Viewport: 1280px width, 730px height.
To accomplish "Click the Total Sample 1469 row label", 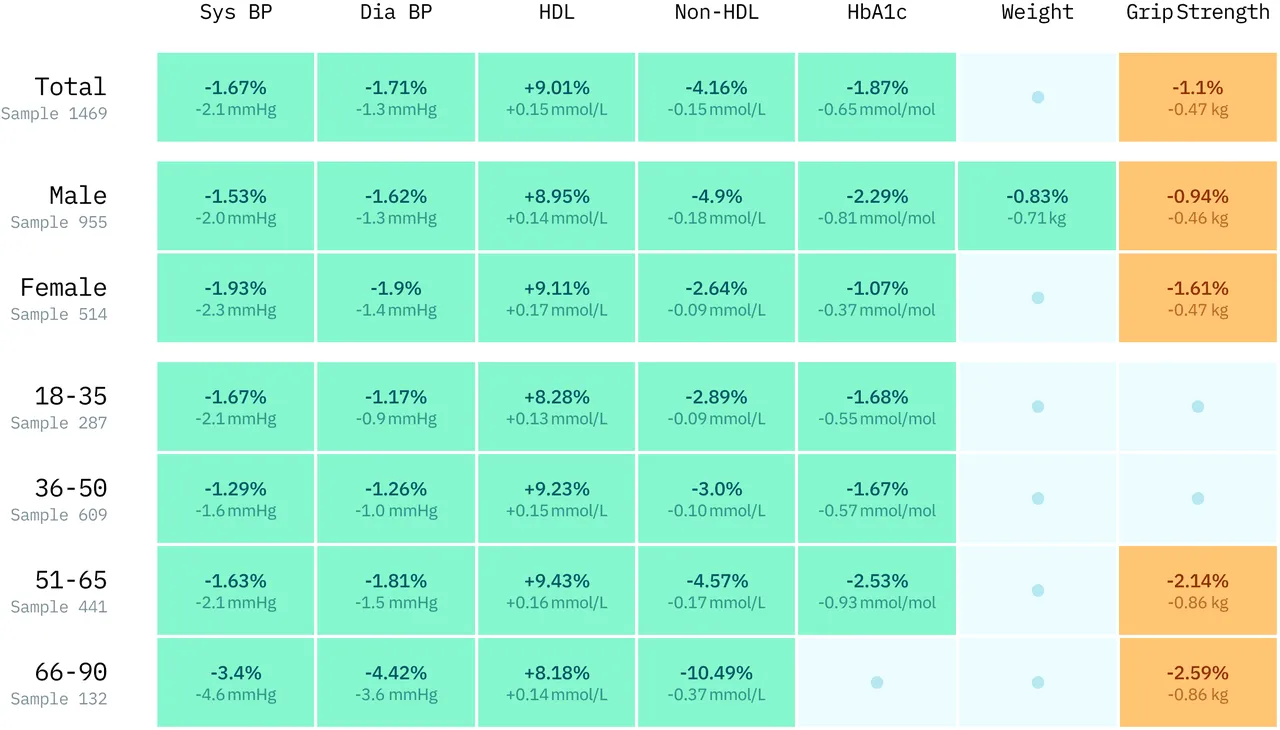I will [x=55, y=98].
